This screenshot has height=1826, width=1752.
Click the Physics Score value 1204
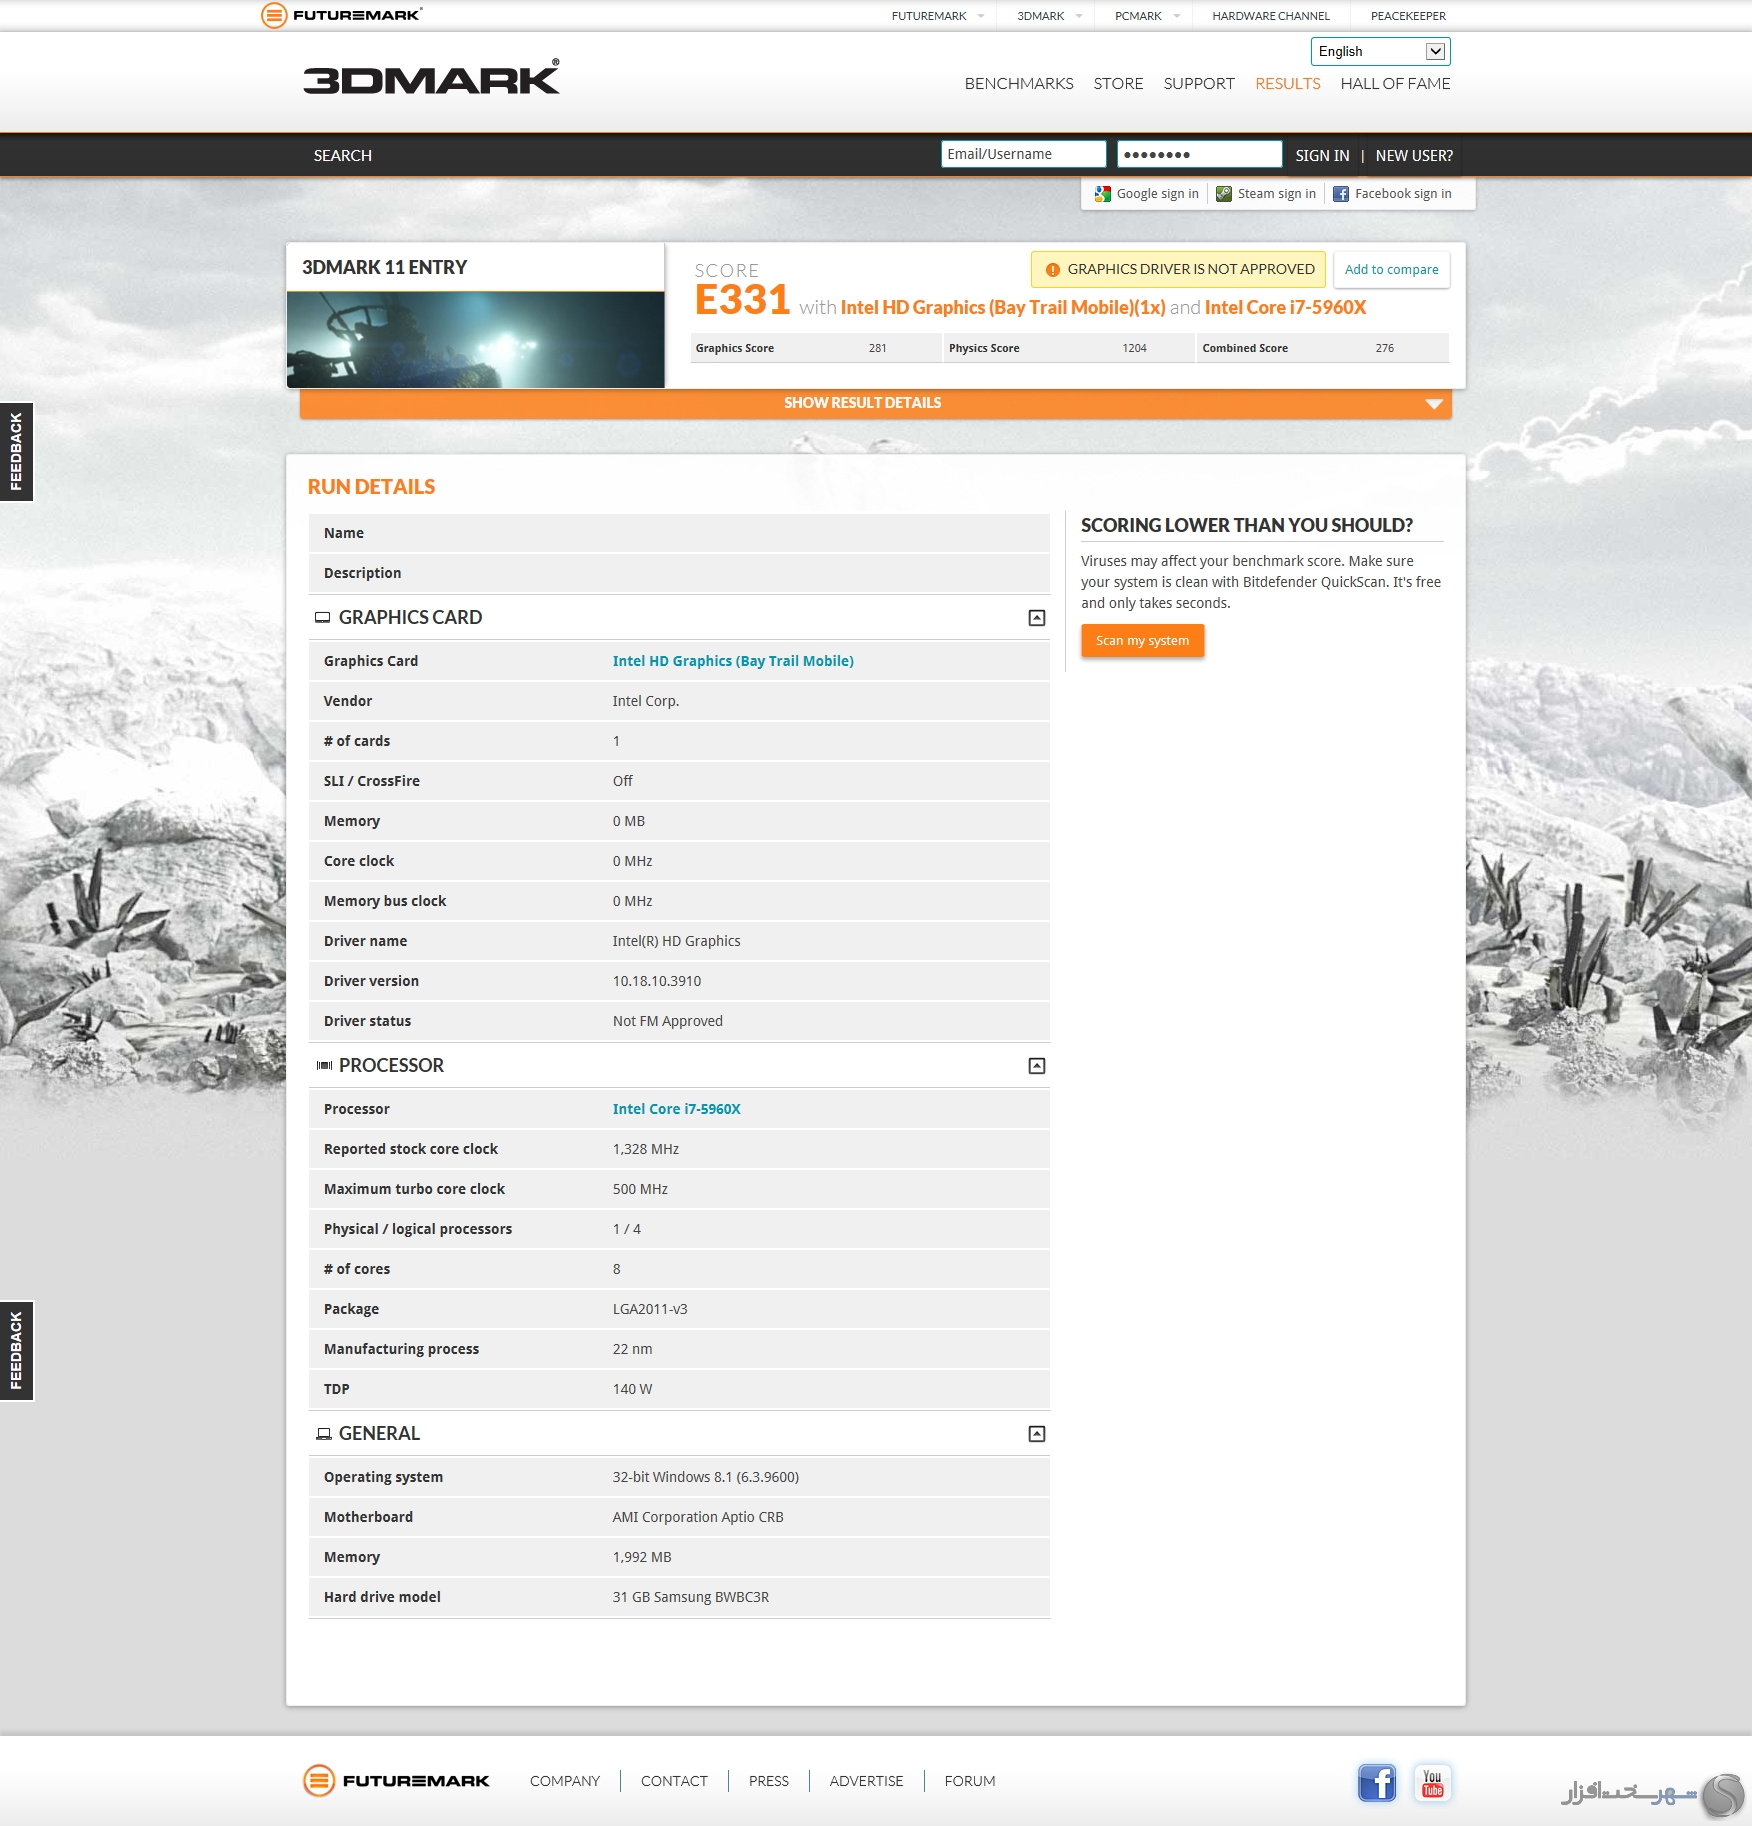(x=1134, y=349)
